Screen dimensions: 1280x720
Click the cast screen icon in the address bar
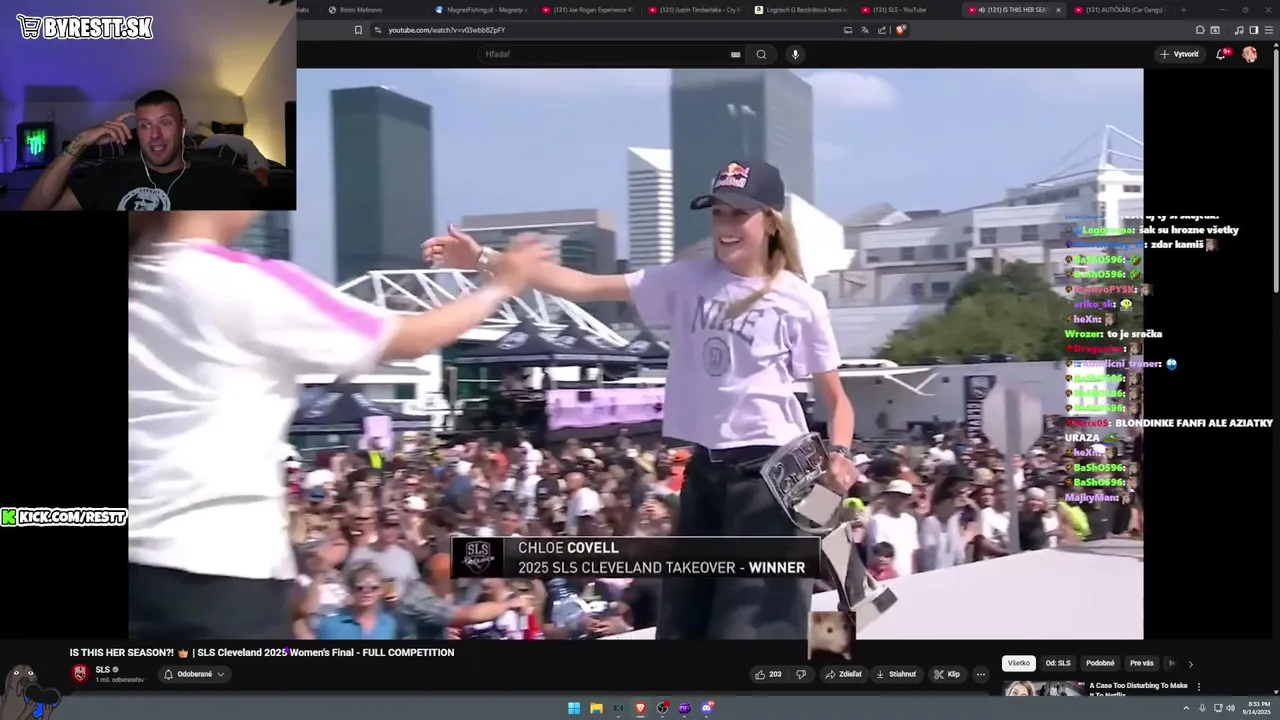coord(848,30)
